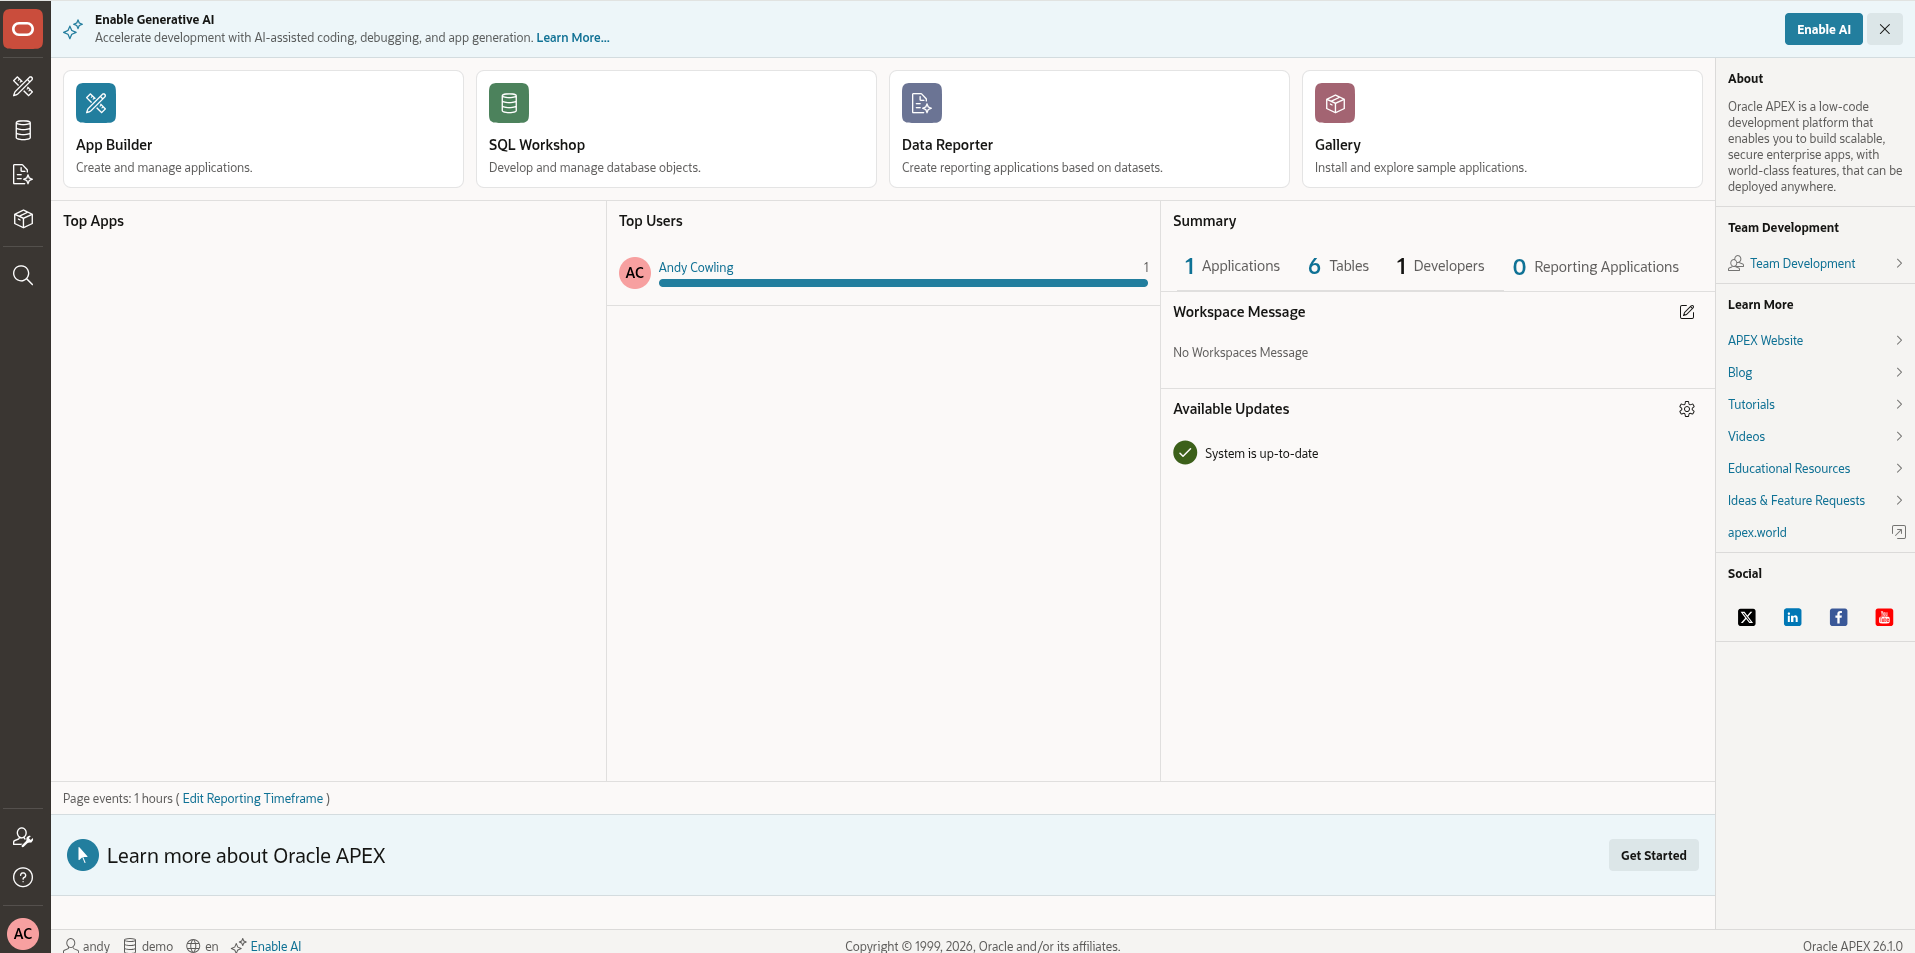The height and width of the screenshot is (953, 1915).
Task: Click the apex.world external link icon
Action: coord(1899,532)
